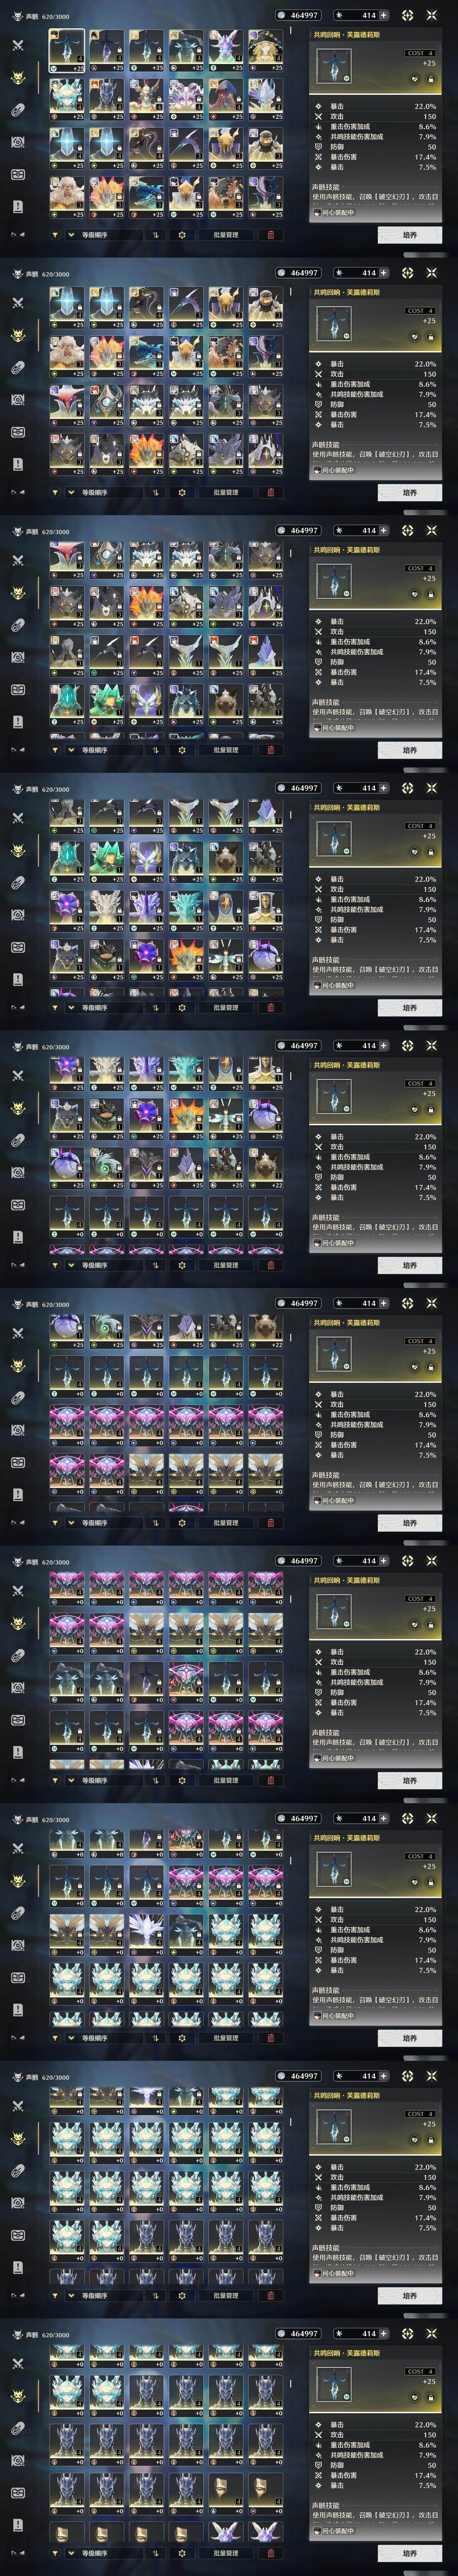Open weapons category in topmost panel's sidebar
This screenshot has height=2576, width=458.
click(17, 45)
